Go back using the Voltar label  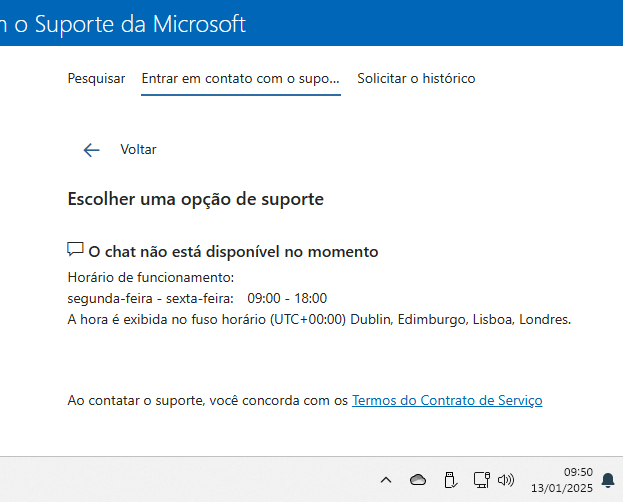pos(138,149)
